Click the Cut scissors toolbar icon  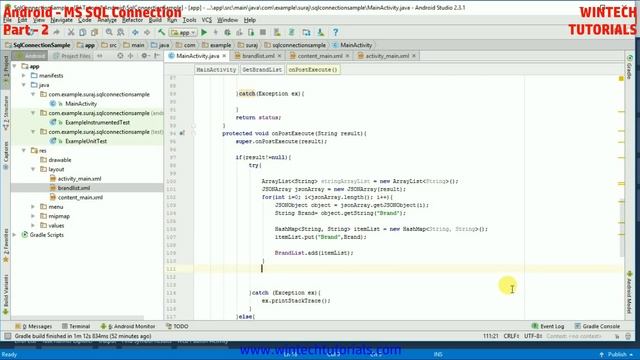click(71, 32)
